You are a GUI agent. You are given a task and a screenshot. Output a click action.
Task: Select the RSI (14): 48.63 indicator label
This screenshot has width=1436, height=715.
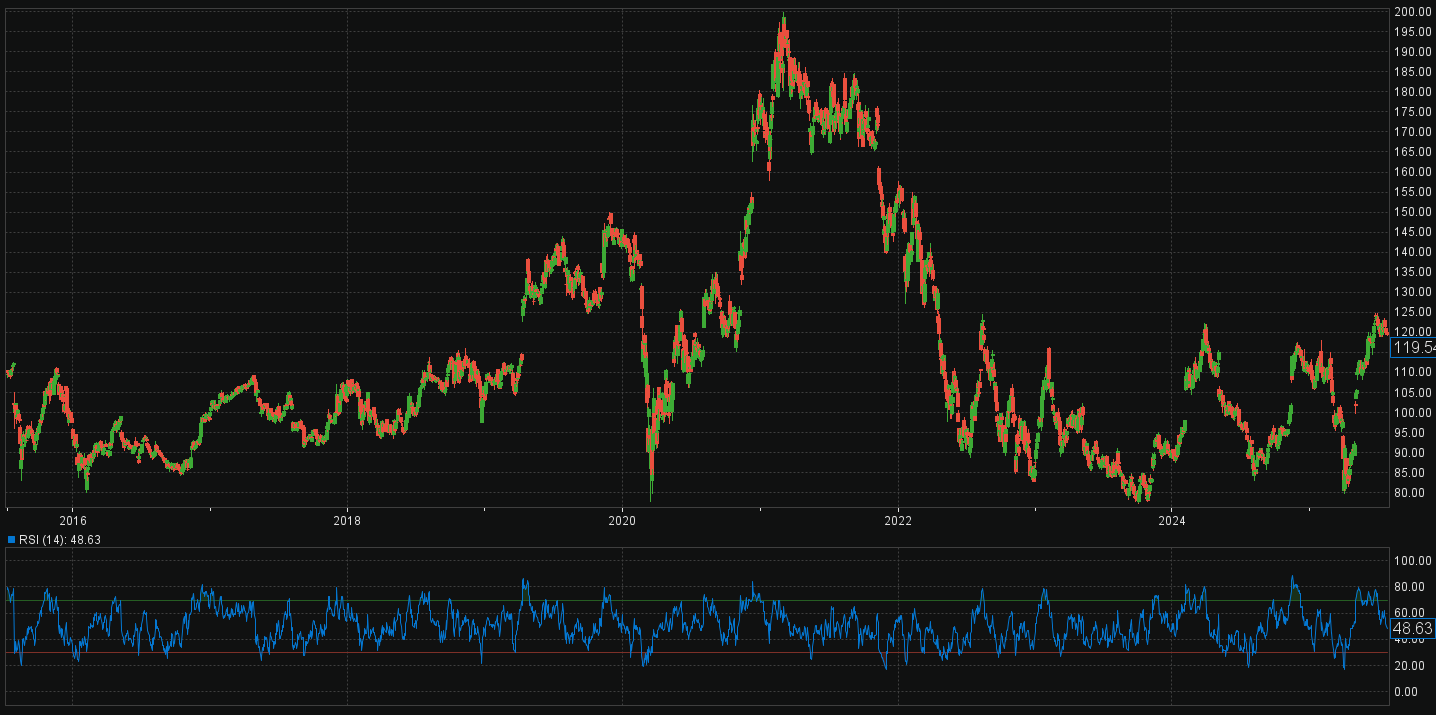click(x=60, y=539)
